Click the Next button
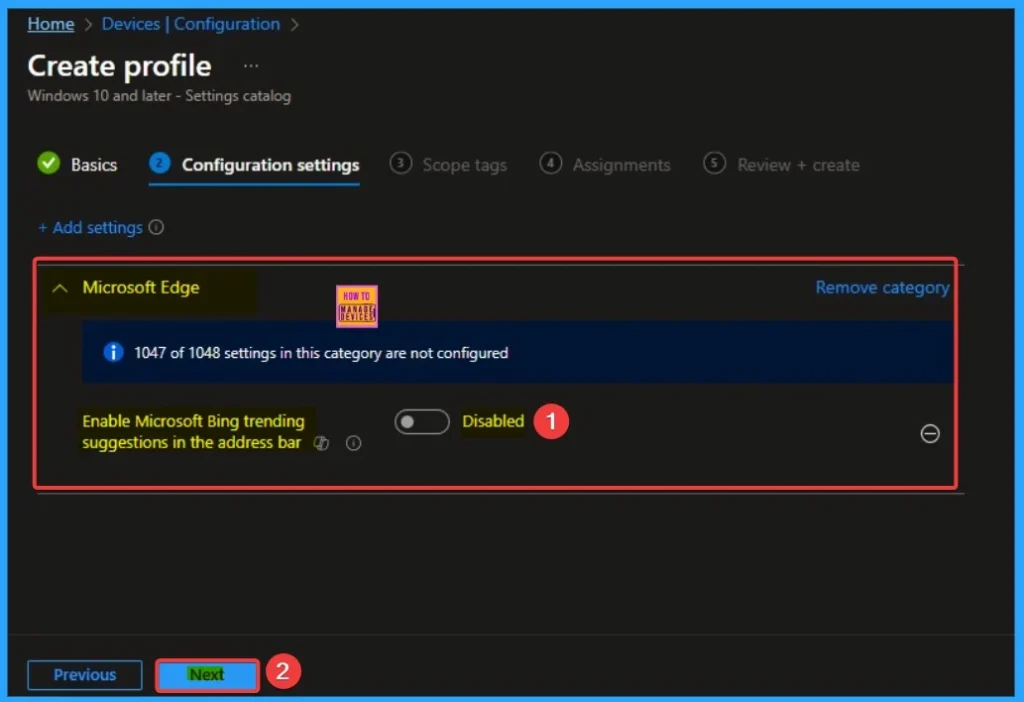Viewport: 1024px width, 702px height. click(207, 675)
